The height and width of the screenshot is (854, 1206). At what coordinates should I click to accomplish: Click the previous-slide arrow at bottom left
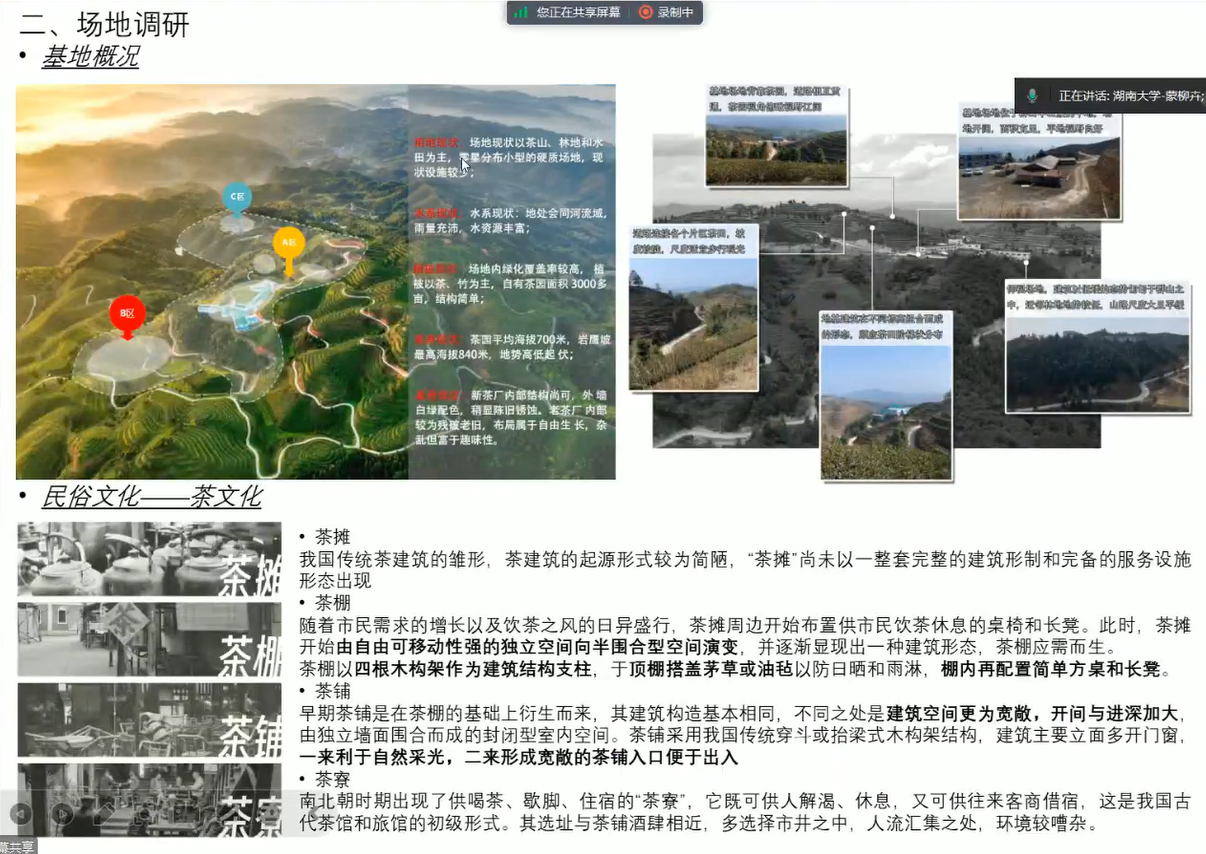21,813
